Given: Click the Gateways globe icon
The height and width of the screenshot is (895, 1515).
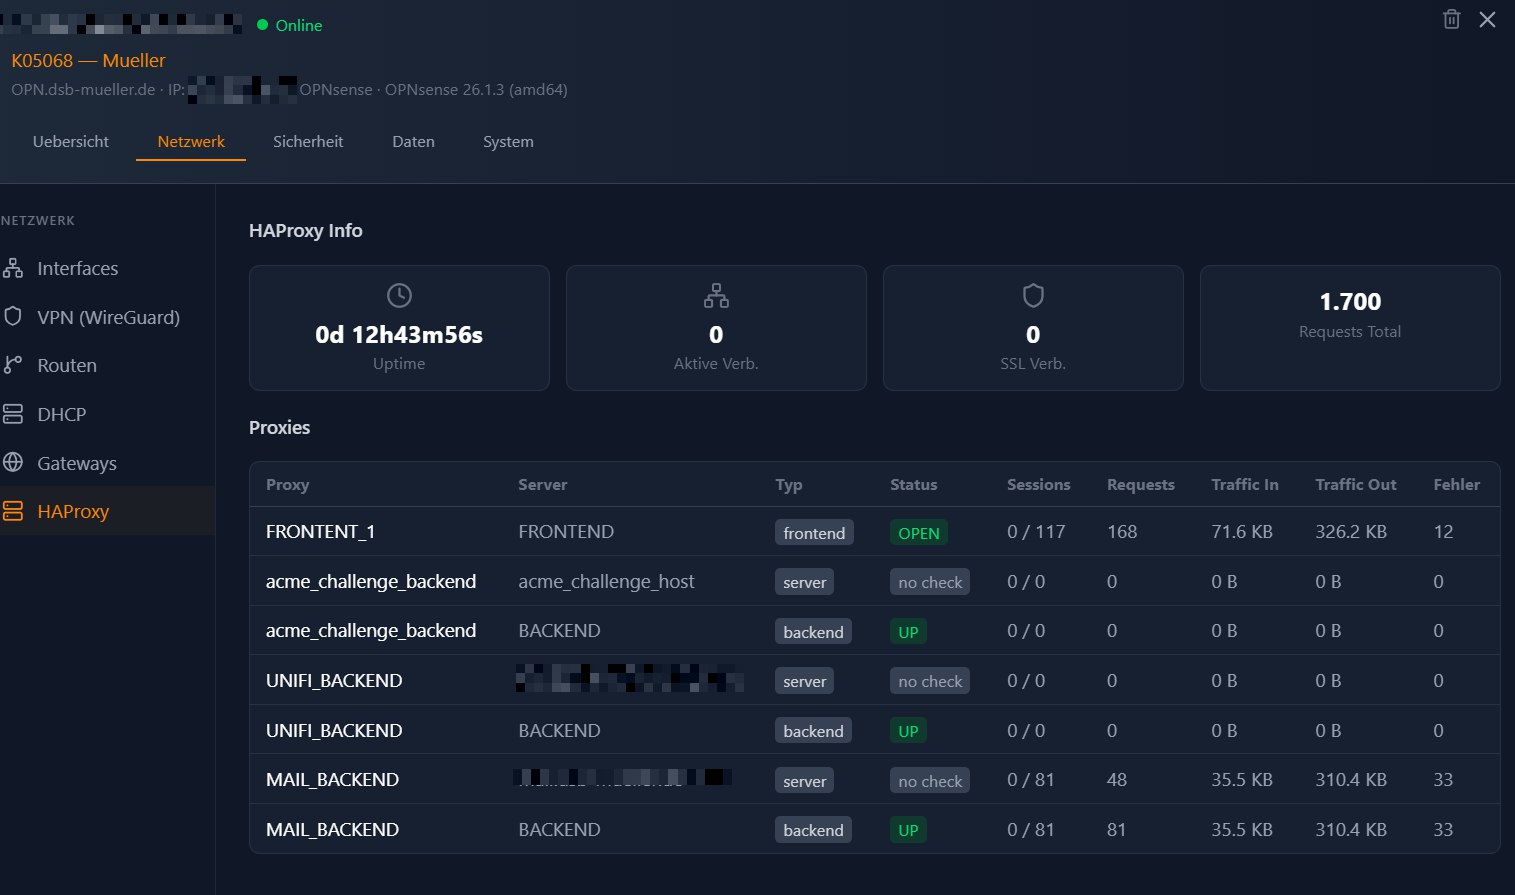Looking at the screenshot, I should [x=13, y=462].
